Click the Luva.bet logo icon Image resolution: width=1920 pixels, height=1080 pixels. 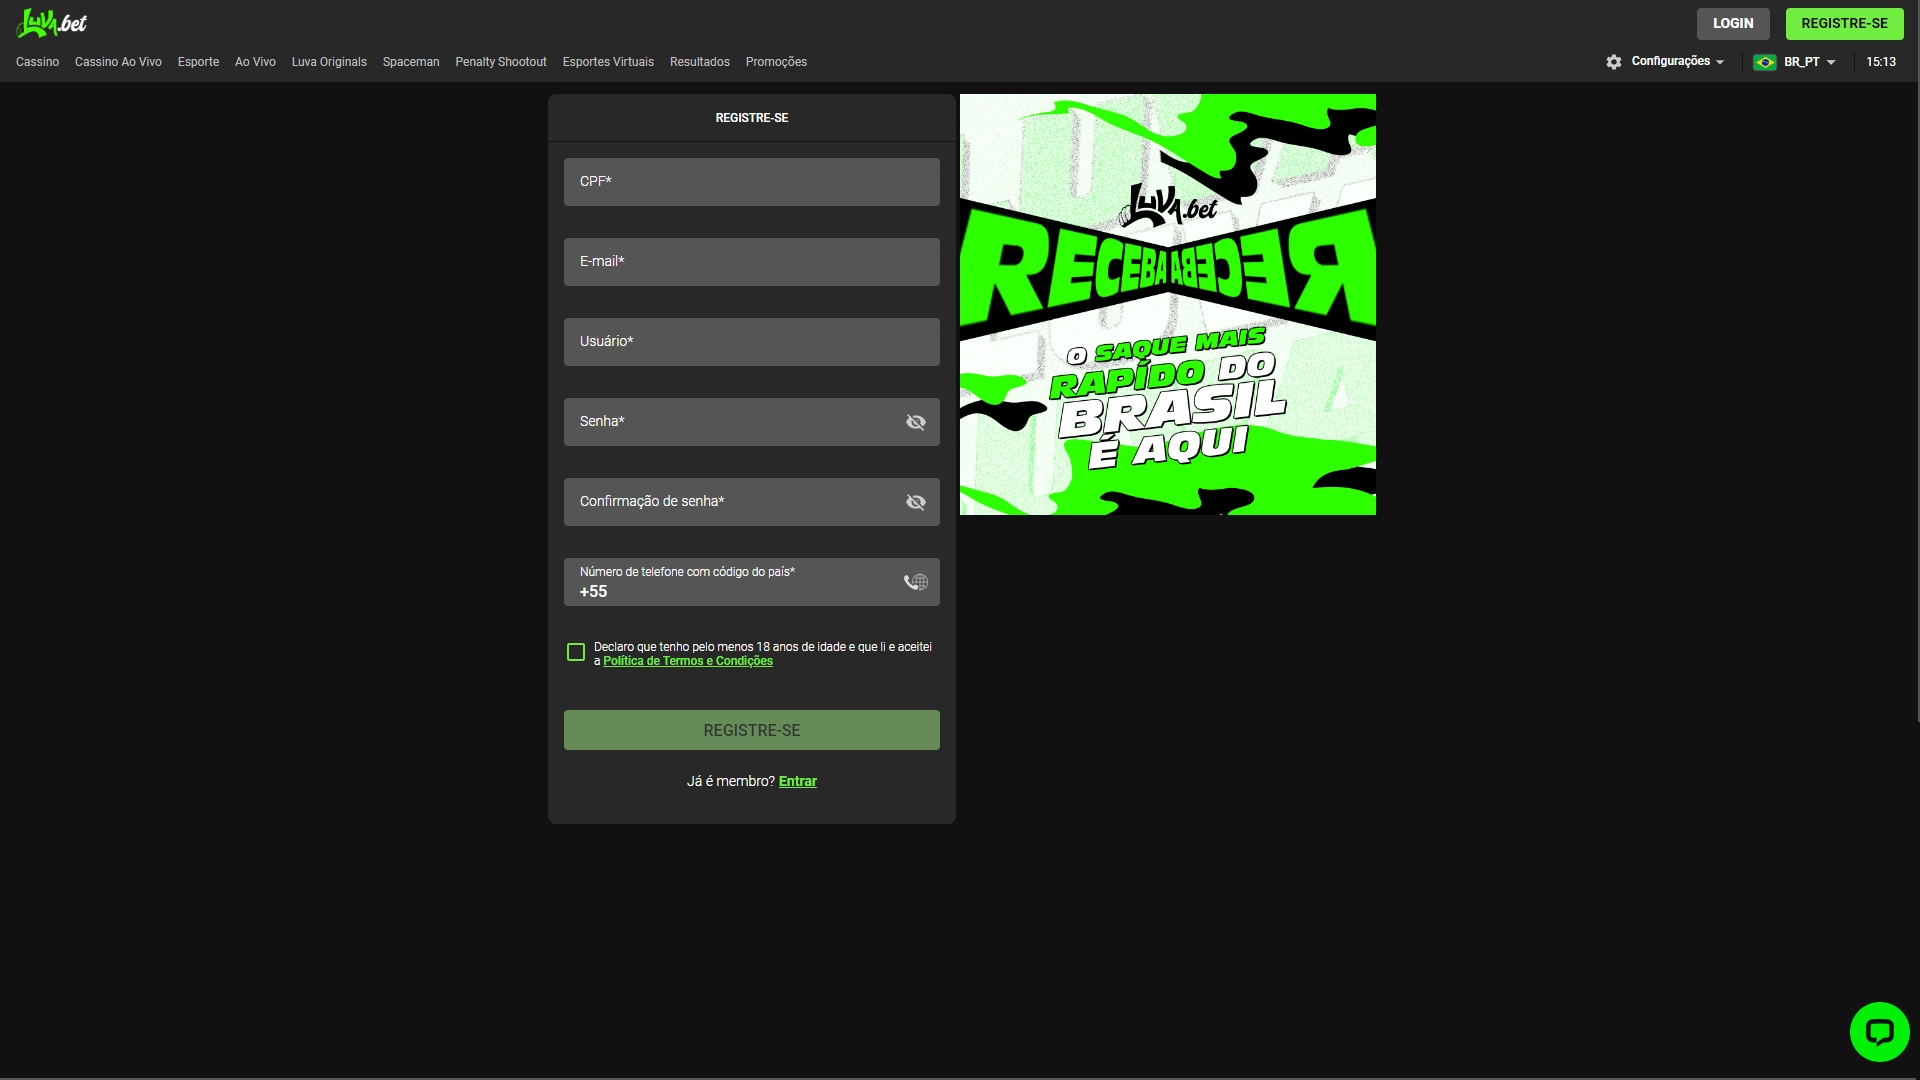(x=53, y=22)
